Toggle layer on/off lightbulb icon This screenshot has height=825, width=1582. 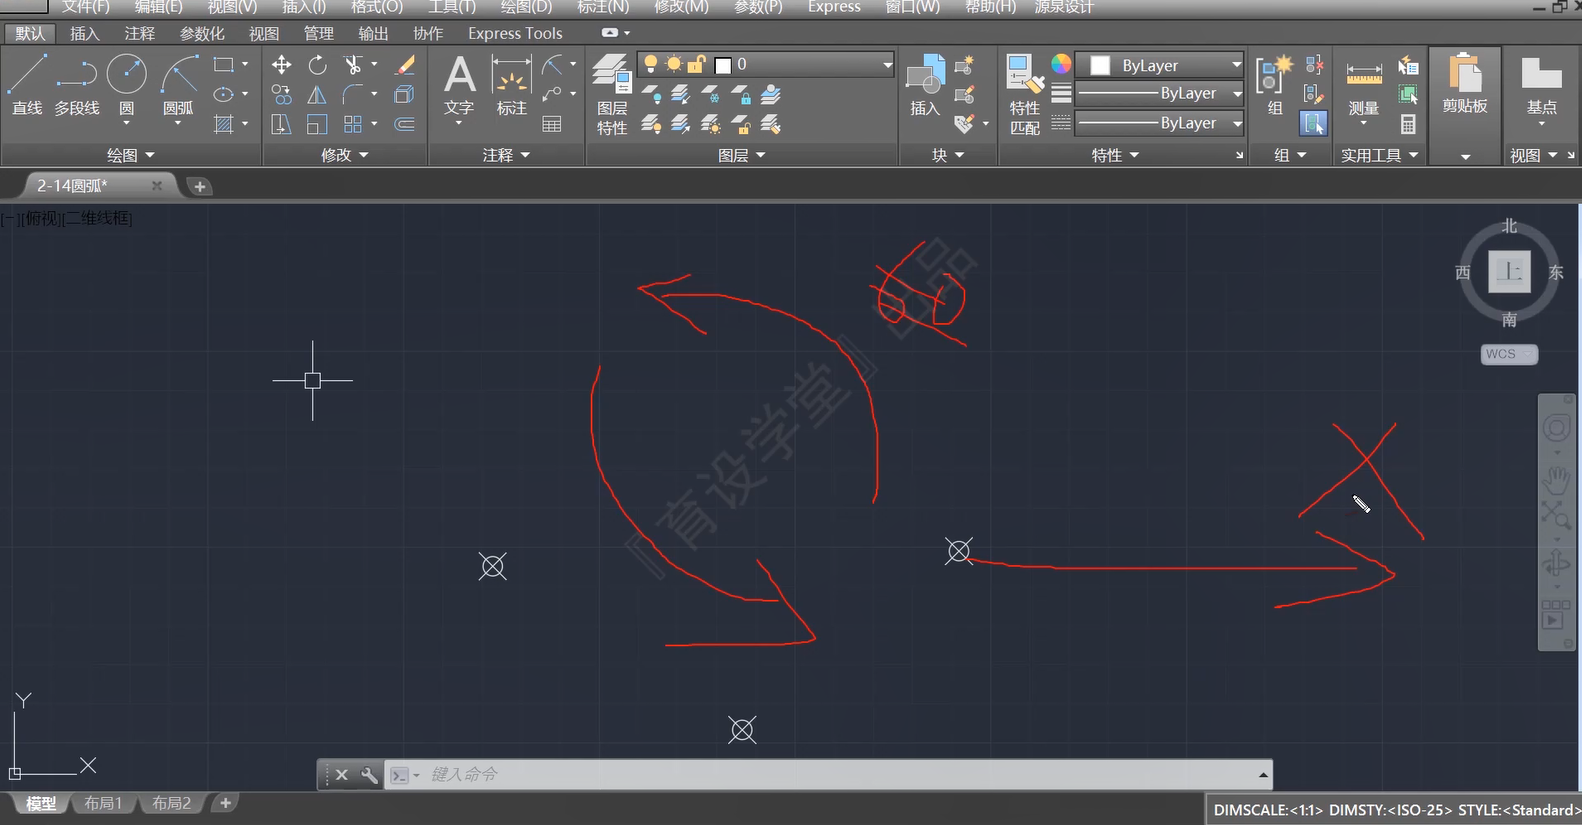click(x=651, y=65)
